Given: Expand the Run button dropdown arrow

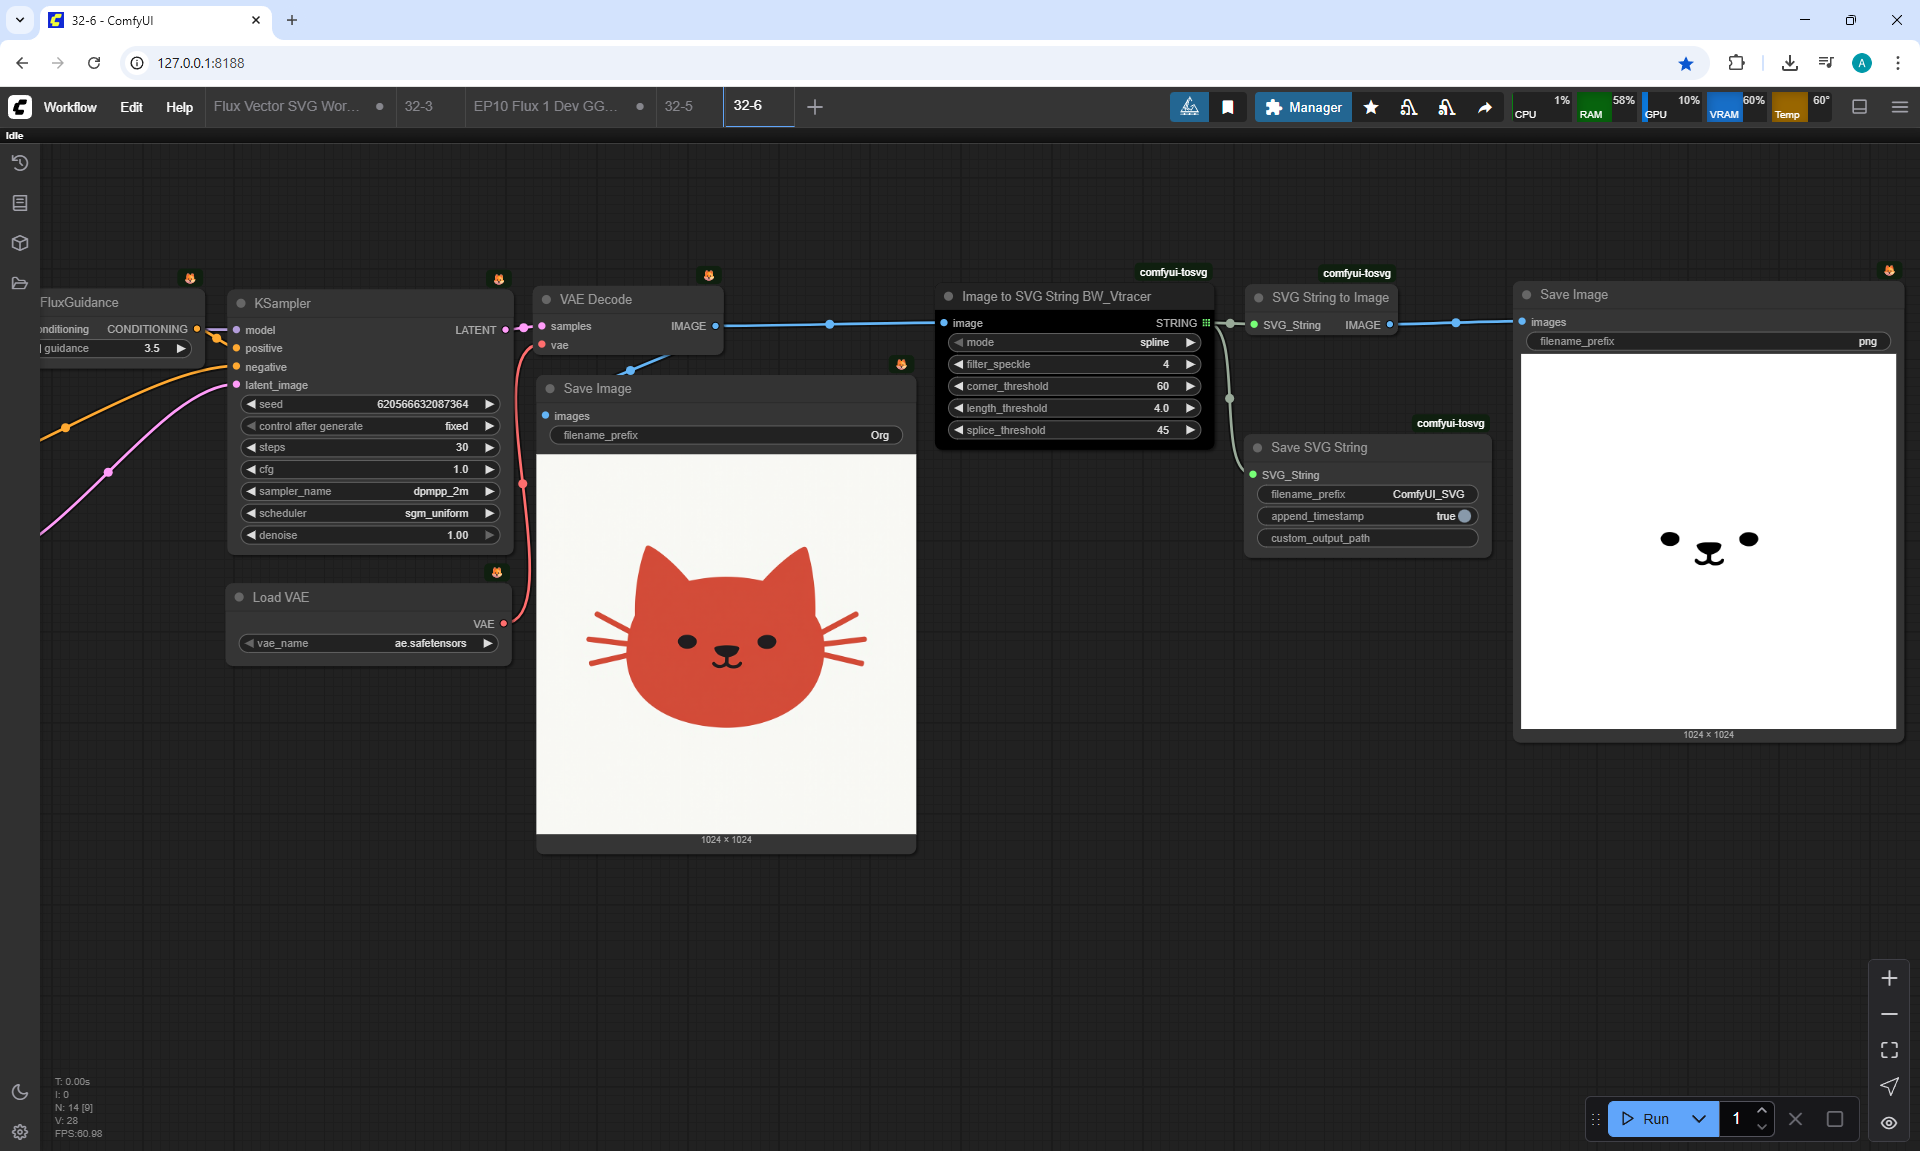Looking at the screenshot, I should [1698, 1119].
